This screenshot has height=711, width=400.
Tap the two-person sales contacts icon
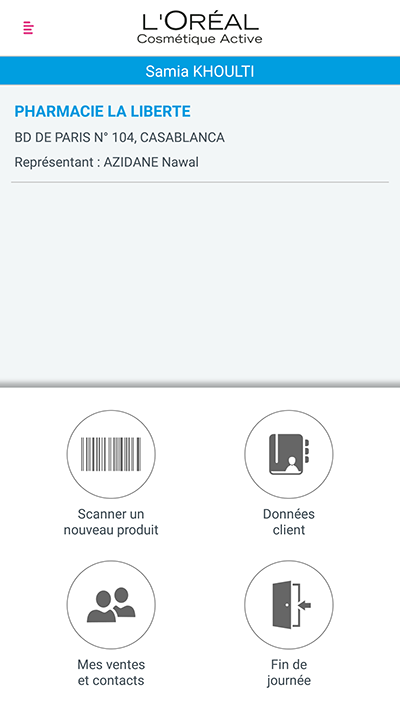coord(111,604)
